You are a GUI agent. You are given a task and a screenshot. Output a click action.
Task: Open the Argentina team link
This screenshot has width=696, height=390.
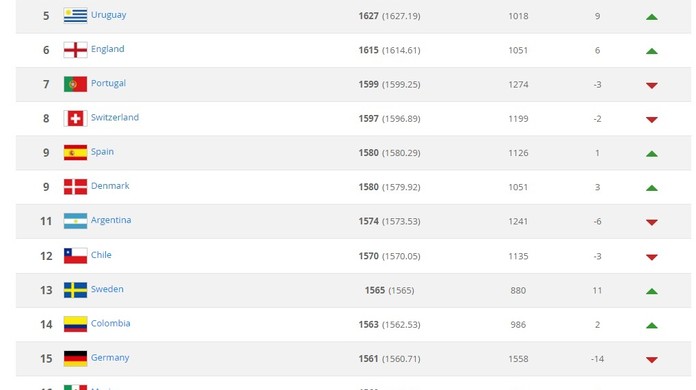(111, 220)
